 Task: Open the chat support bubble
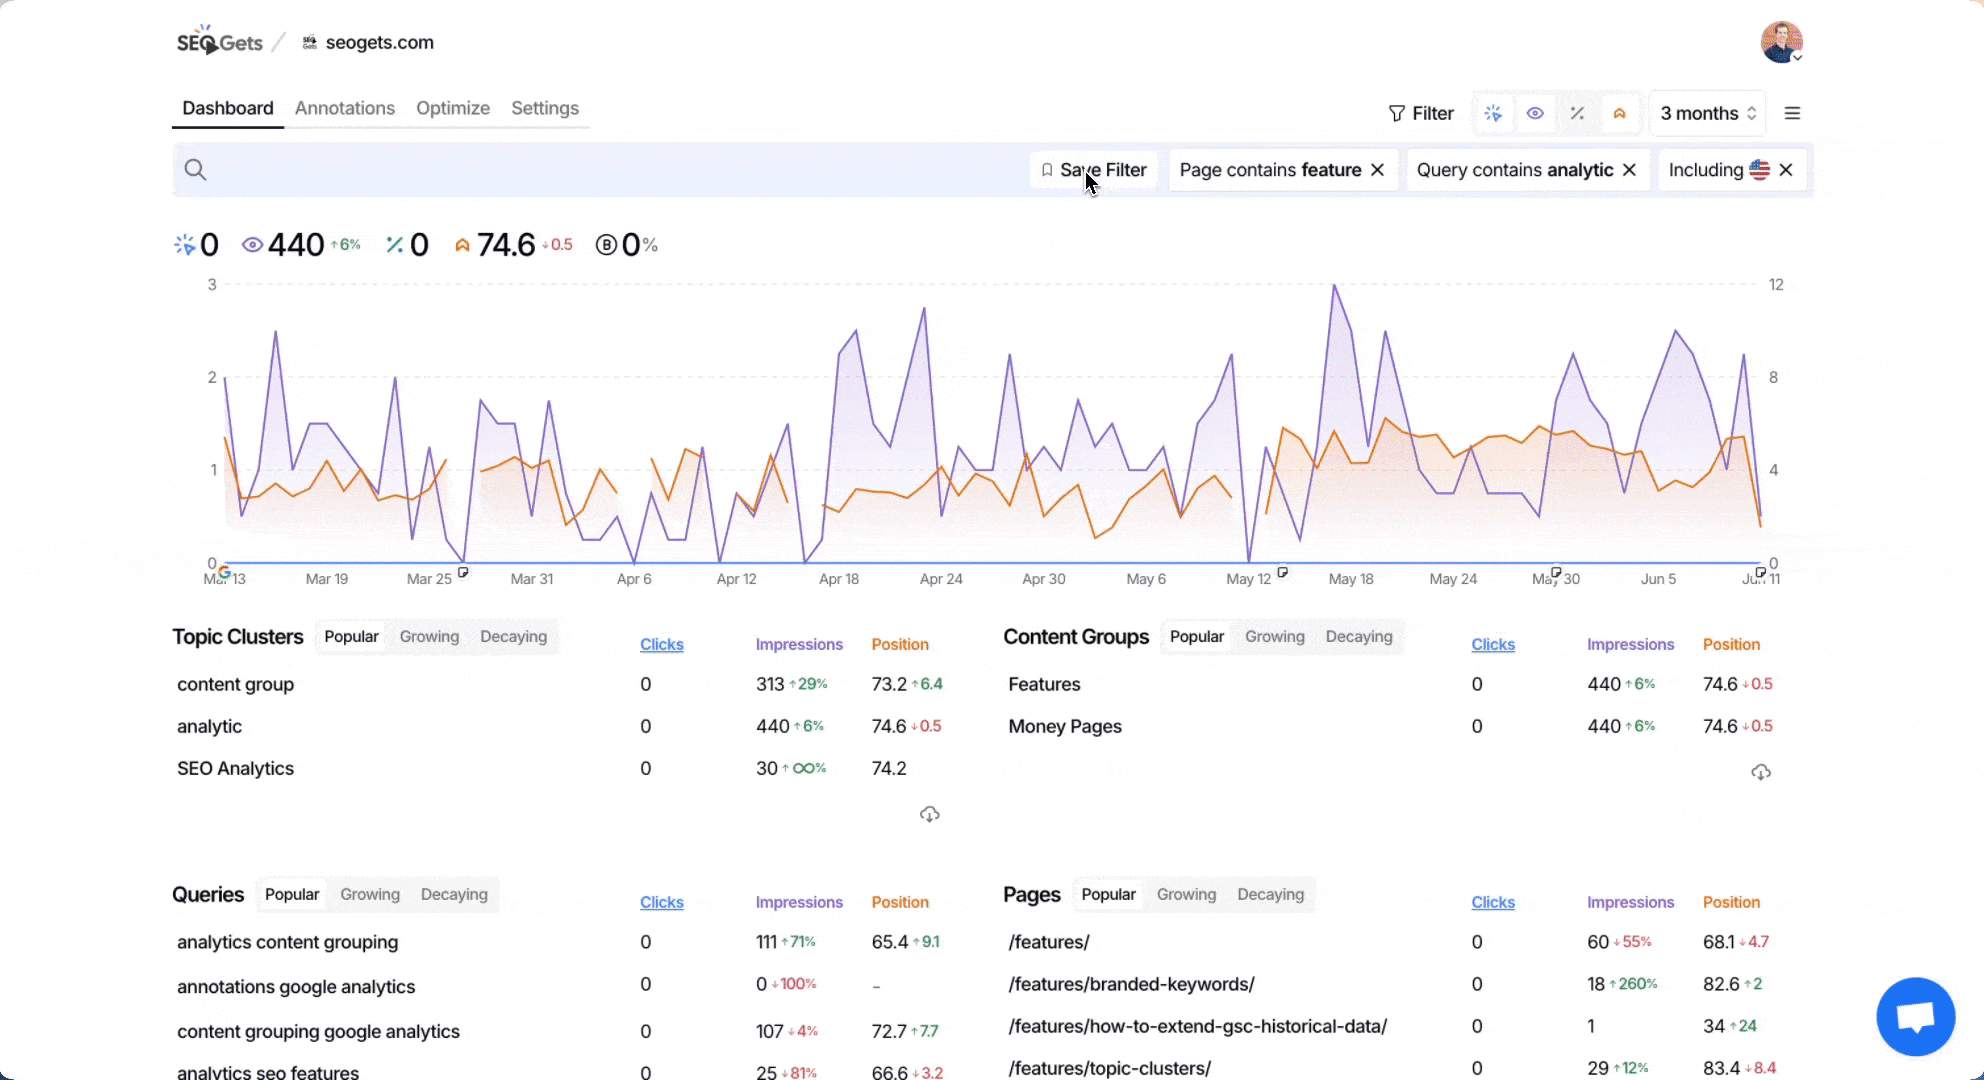(1915, 1017)
